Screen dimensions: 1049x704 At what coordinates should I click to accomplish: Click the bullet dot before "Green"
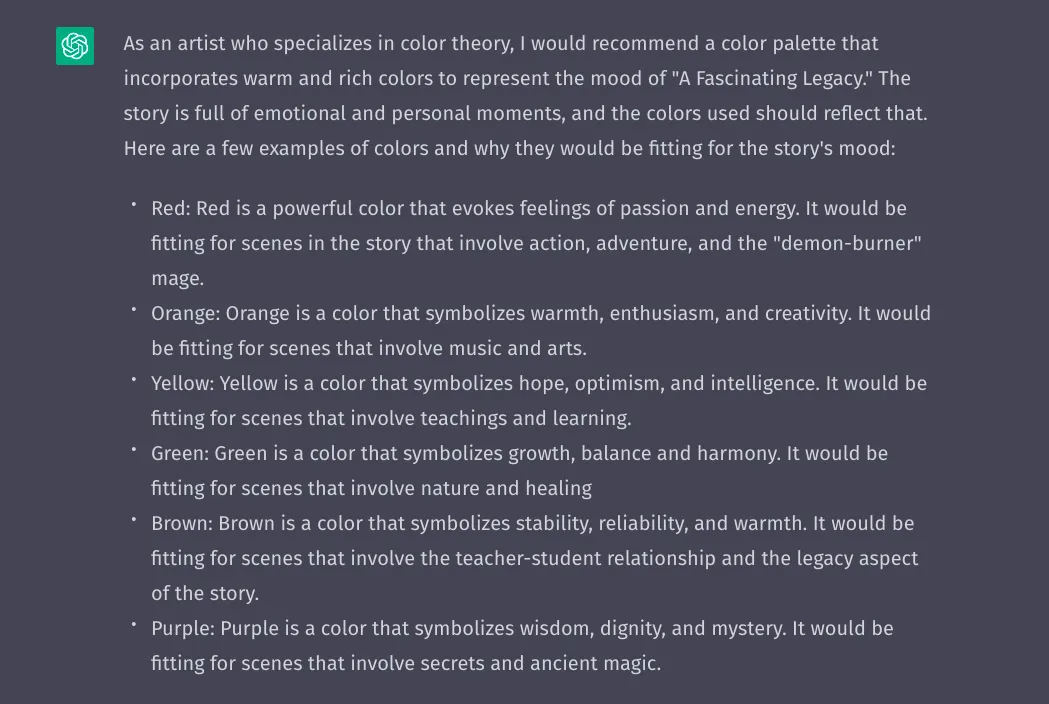[x=133, y=449]
